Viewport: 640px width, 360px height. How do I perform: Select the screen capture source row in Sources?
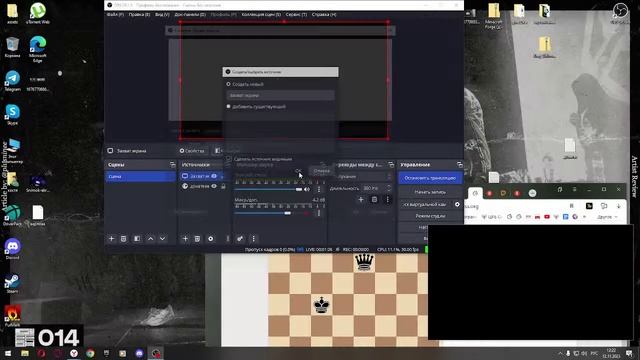point(203,176)
